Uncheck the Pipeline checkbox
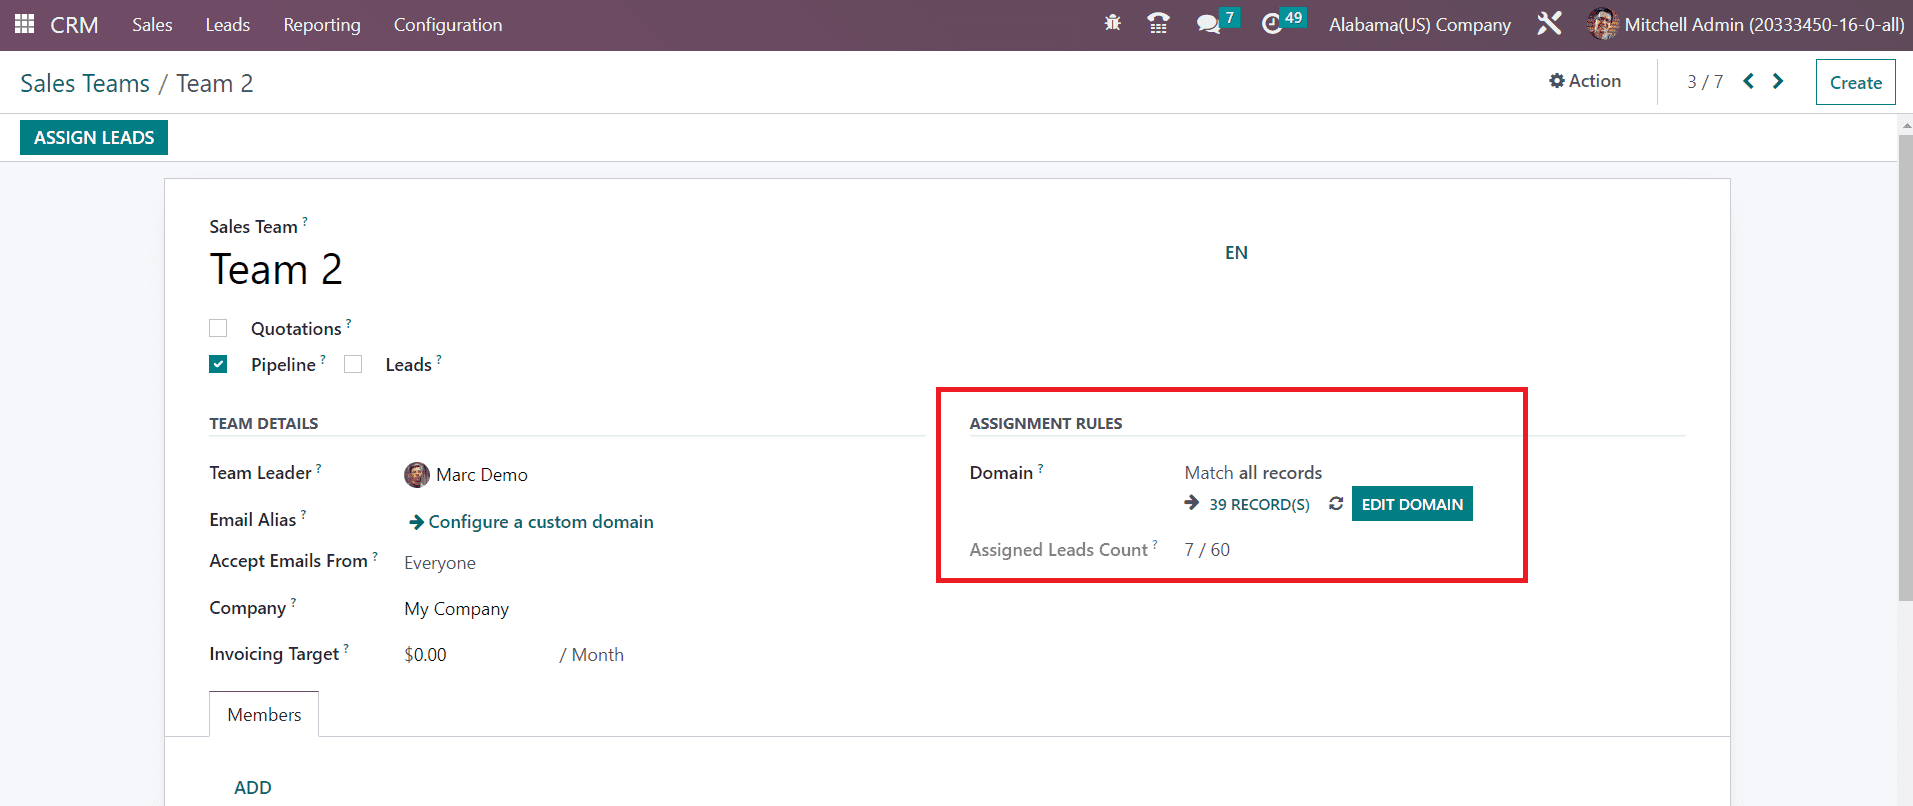 (218, 365)
